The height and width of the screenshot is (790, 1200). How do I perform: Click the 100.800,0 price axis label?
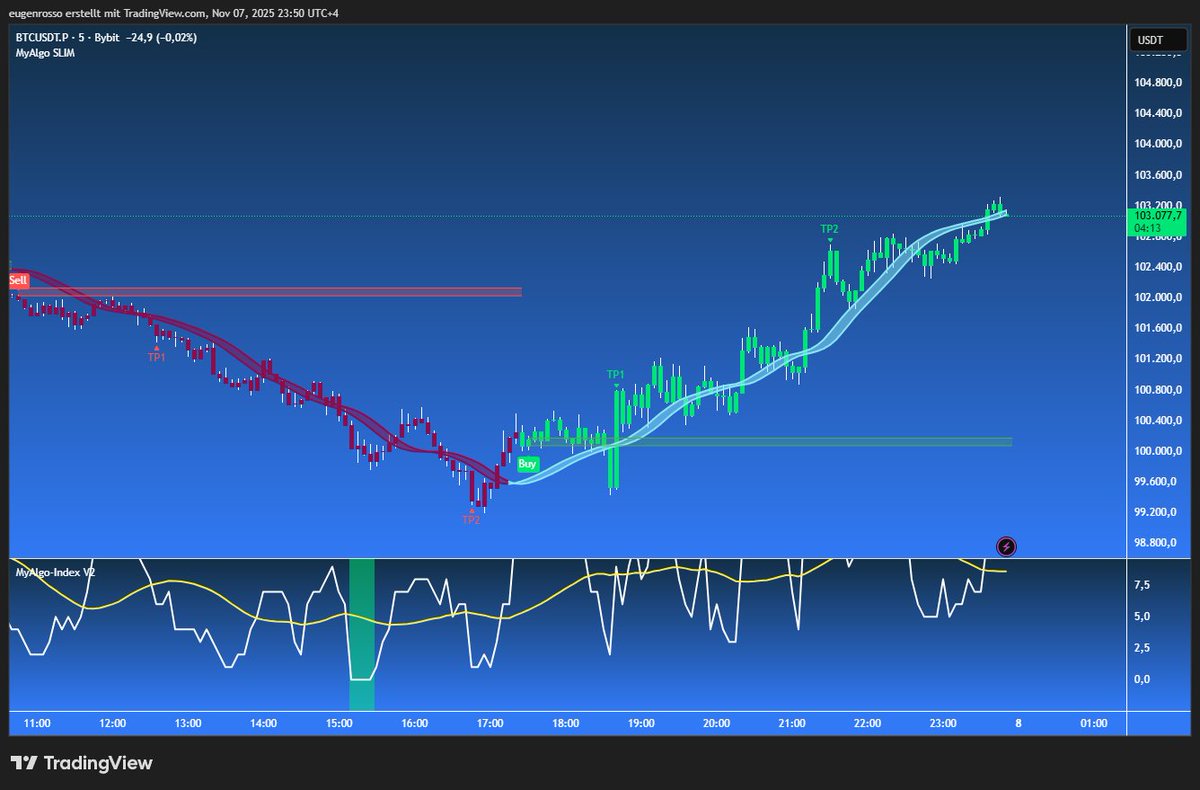[1157, 390]
